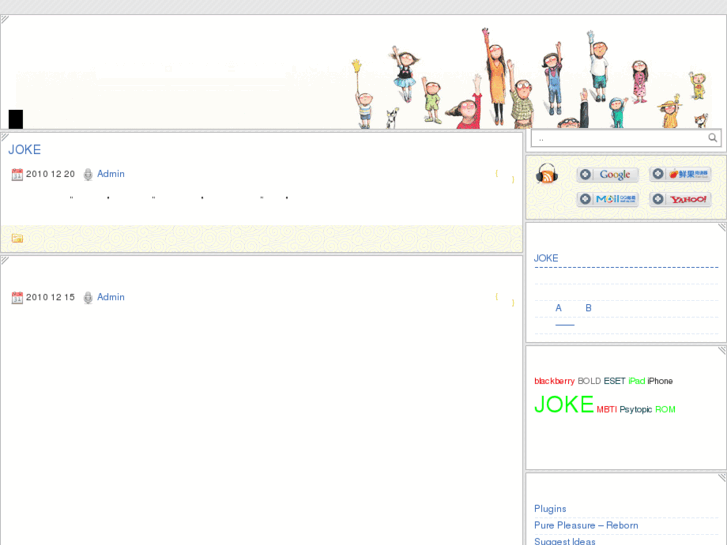Click plus icon on Google button

[585, 174]
